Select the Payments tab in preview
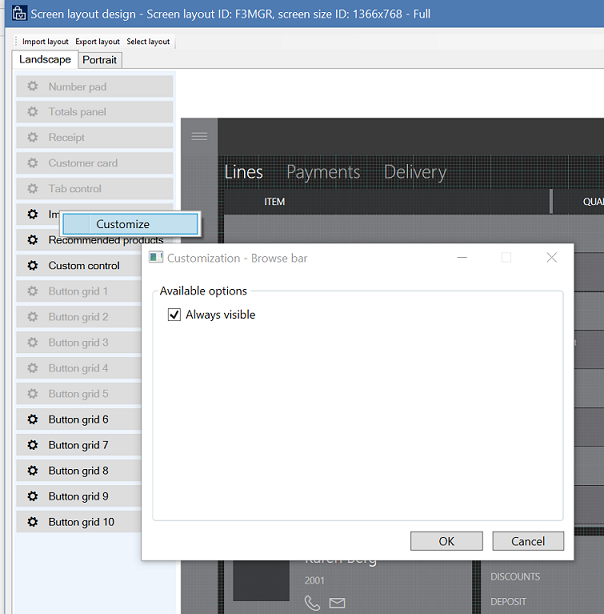This screenshot has height=614, width=604. tap(323, 172)
